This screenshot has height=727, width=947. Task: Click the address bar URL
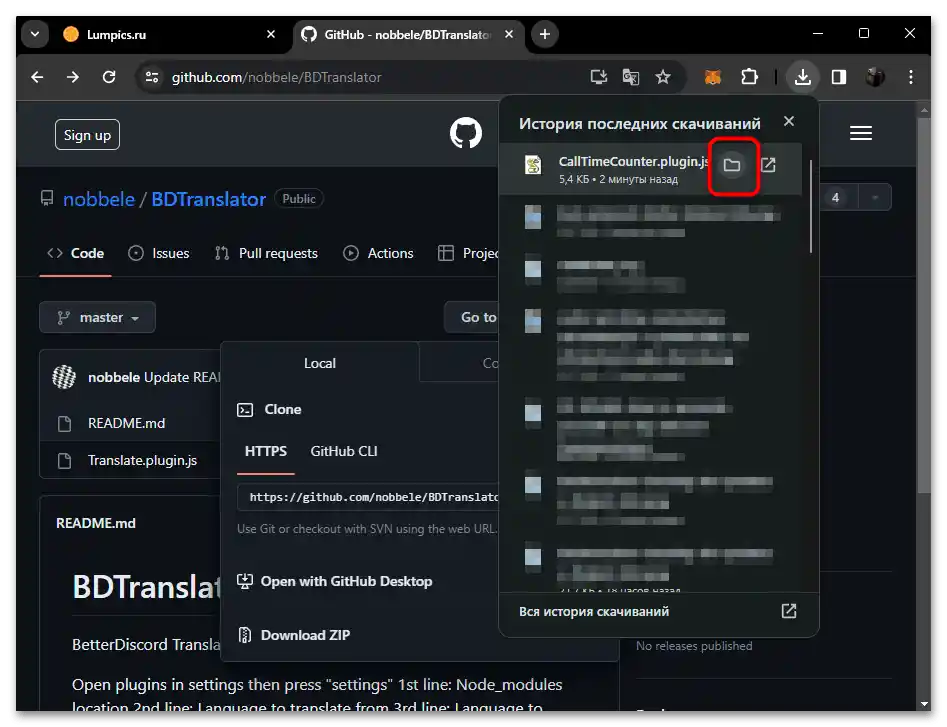point(277,77)
